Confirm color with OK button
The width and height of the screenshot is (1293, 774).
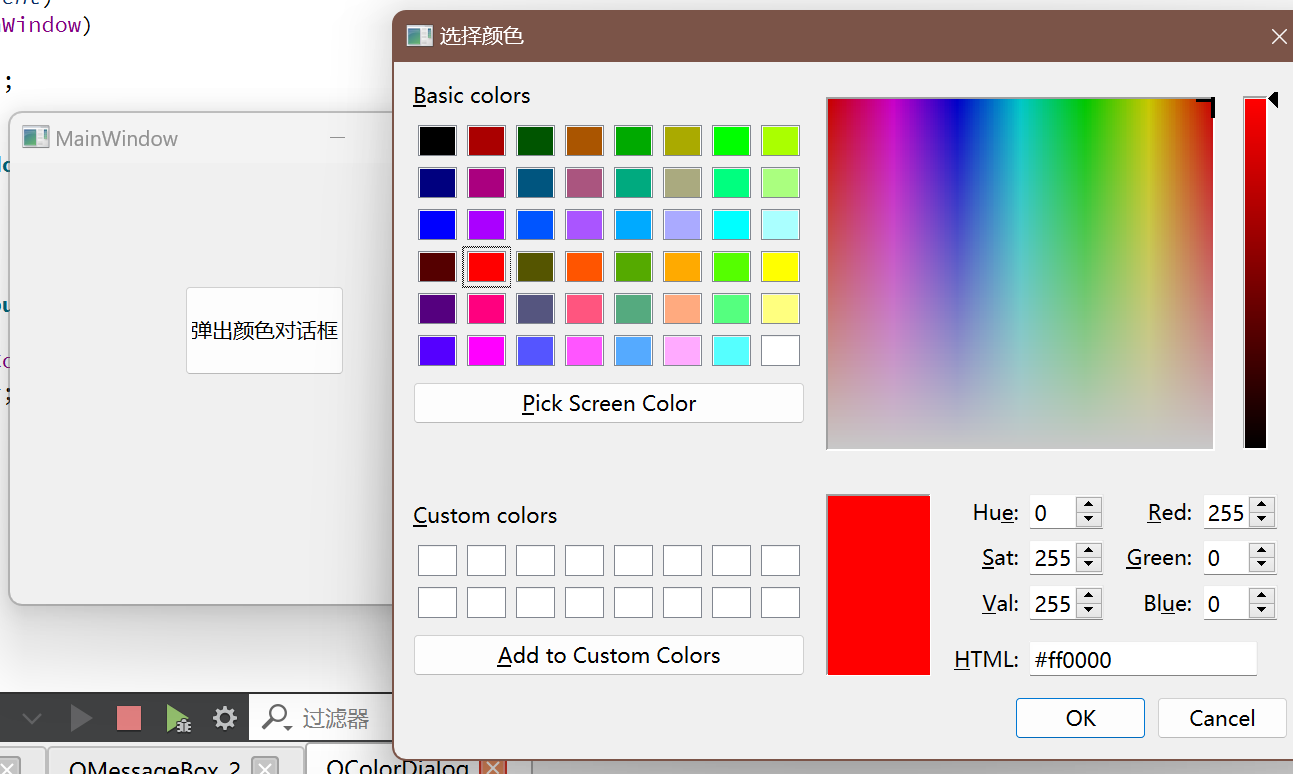pyautogui.click(x=1080, y=718)
